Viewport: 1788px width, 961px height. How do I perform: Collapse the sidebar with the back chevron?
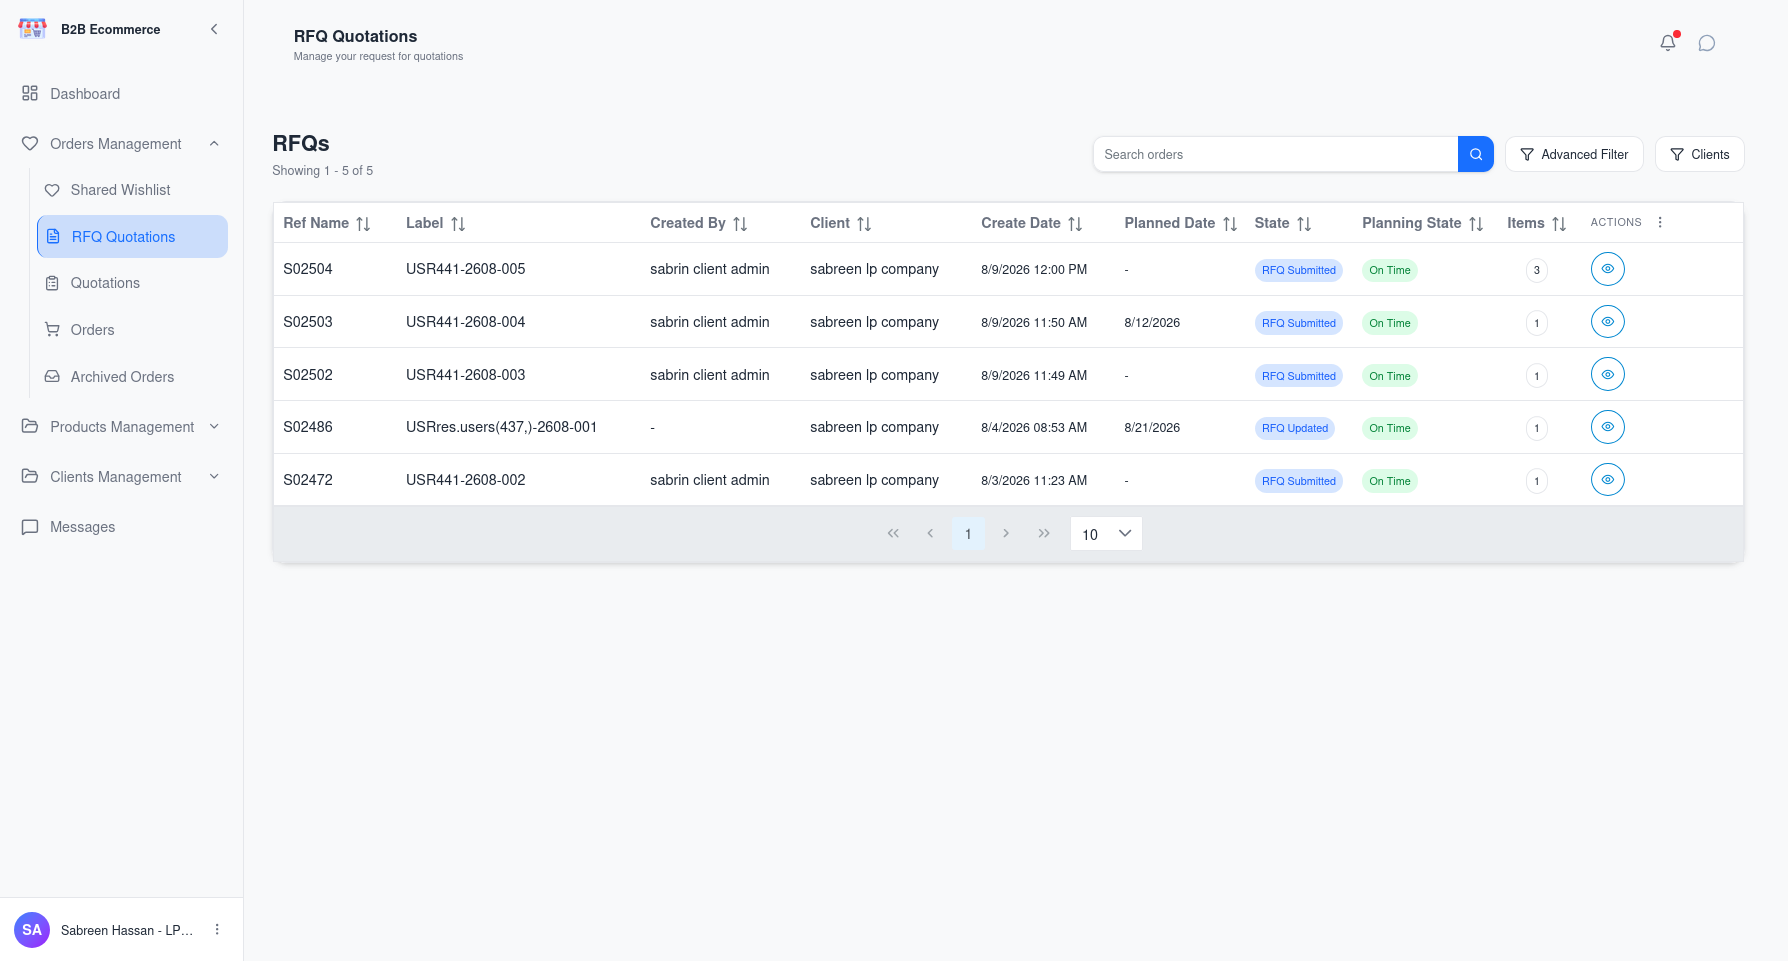click(x=214, y=29)
